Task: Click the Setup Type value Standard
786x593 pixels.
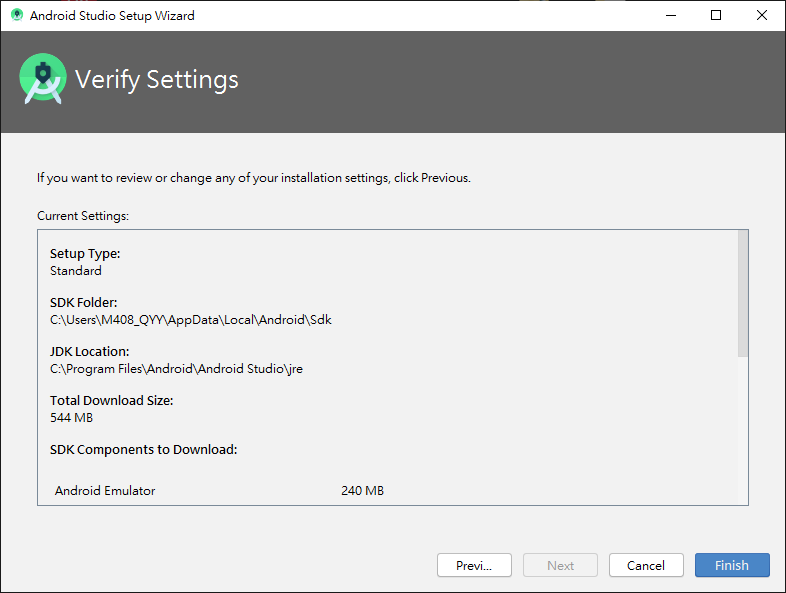Action: pos(76,271)
